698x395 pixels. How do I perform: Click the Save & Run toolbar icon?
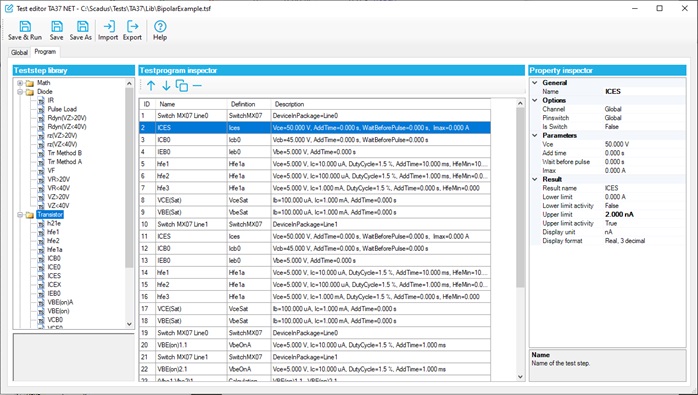click(x=25, y=30)
